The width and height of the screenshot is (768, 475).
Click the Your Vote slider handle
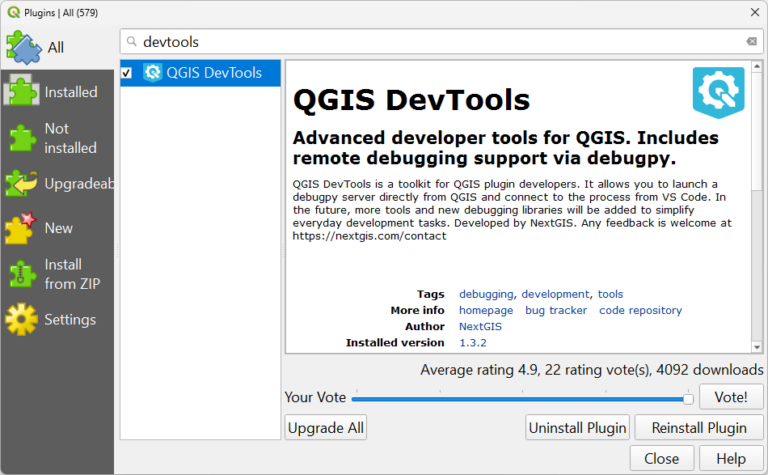click(688, 399)
